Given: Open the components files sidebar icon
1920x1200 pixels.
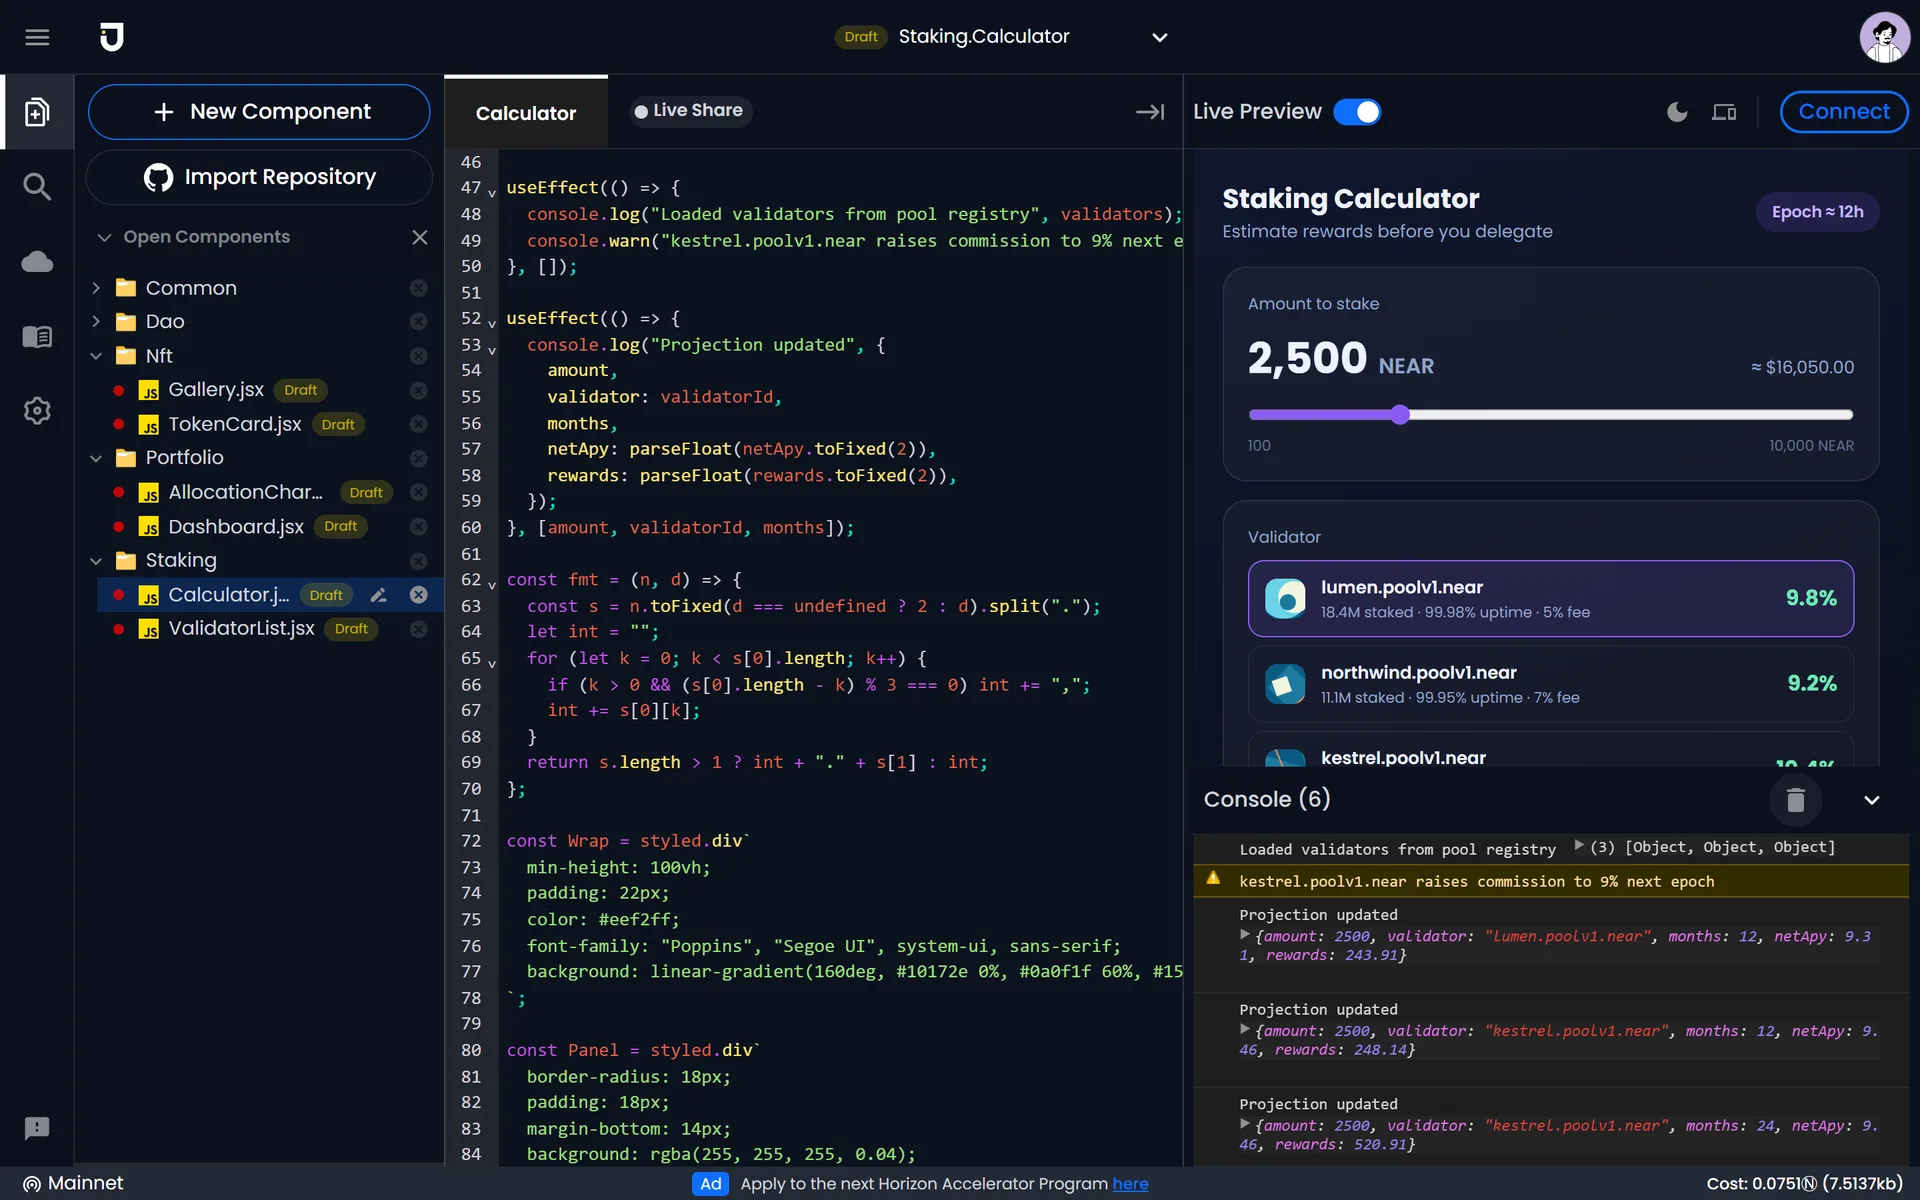Looking at the screenshot, I should tap(37, 112).
